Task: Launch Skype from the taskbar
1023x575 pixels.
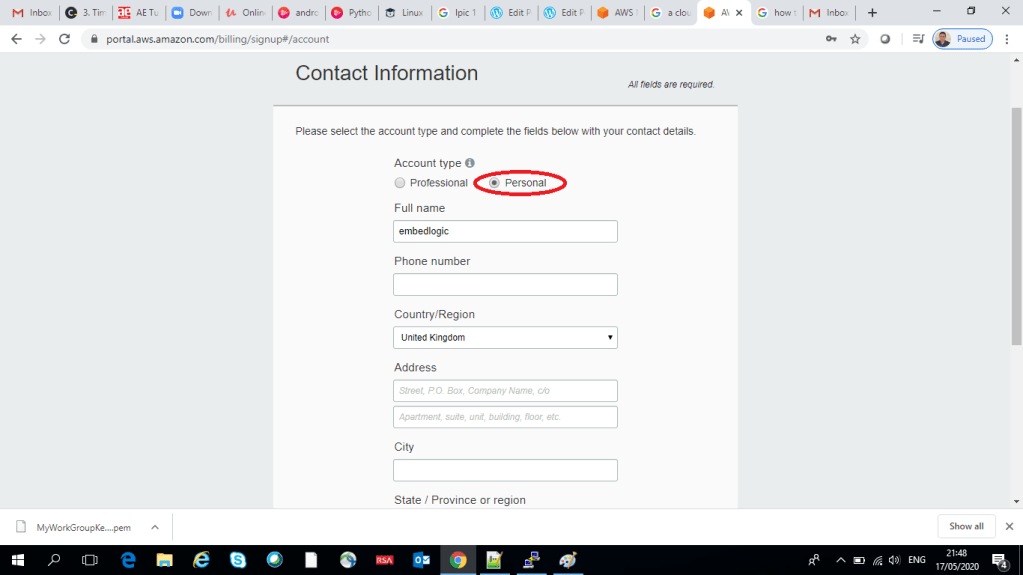Action: pyautogui.click(x=238, y=560)
